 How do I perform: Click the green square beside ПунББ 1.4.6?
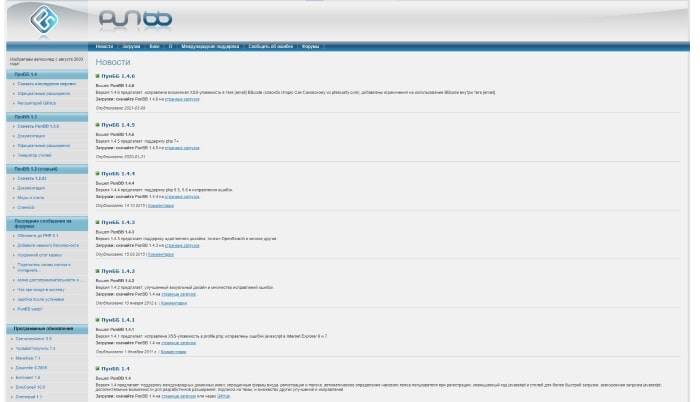click(97, 76)
